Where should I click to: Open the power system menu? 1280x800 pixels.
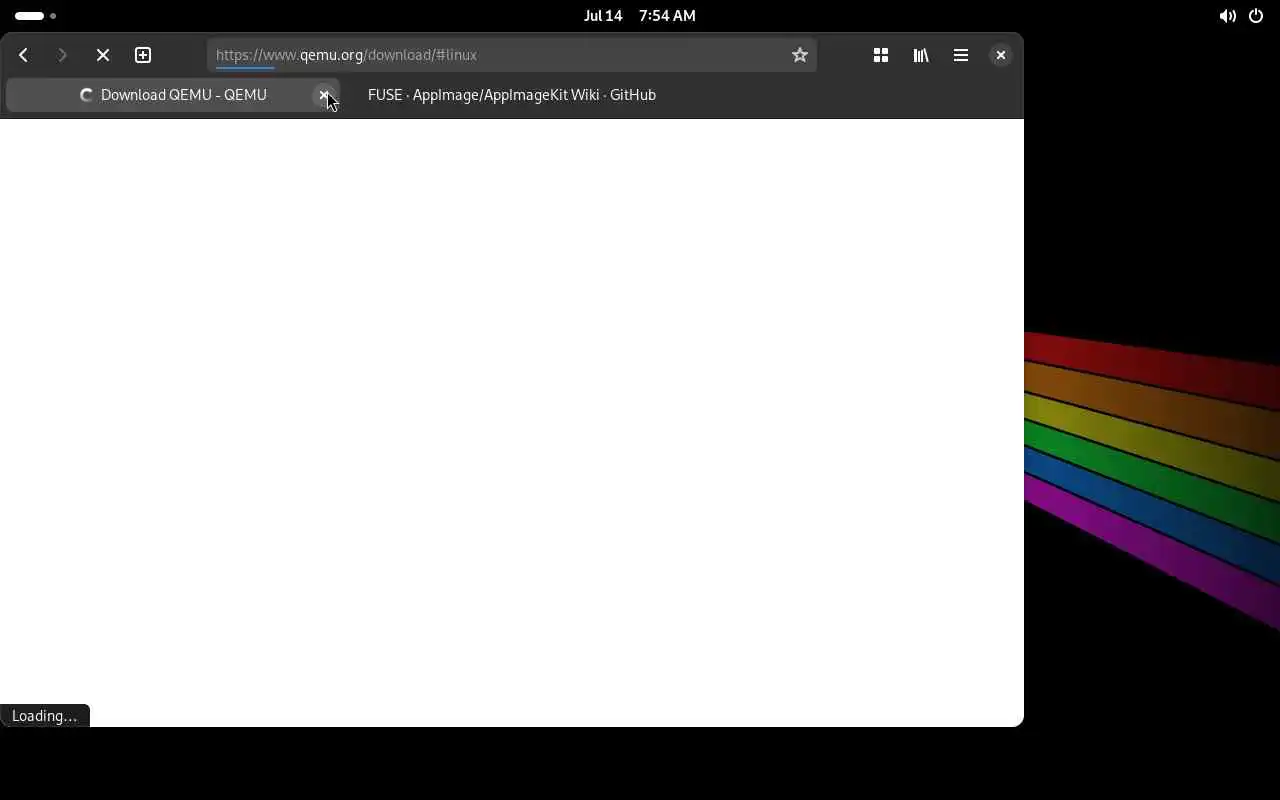[x=1256, y=16]
